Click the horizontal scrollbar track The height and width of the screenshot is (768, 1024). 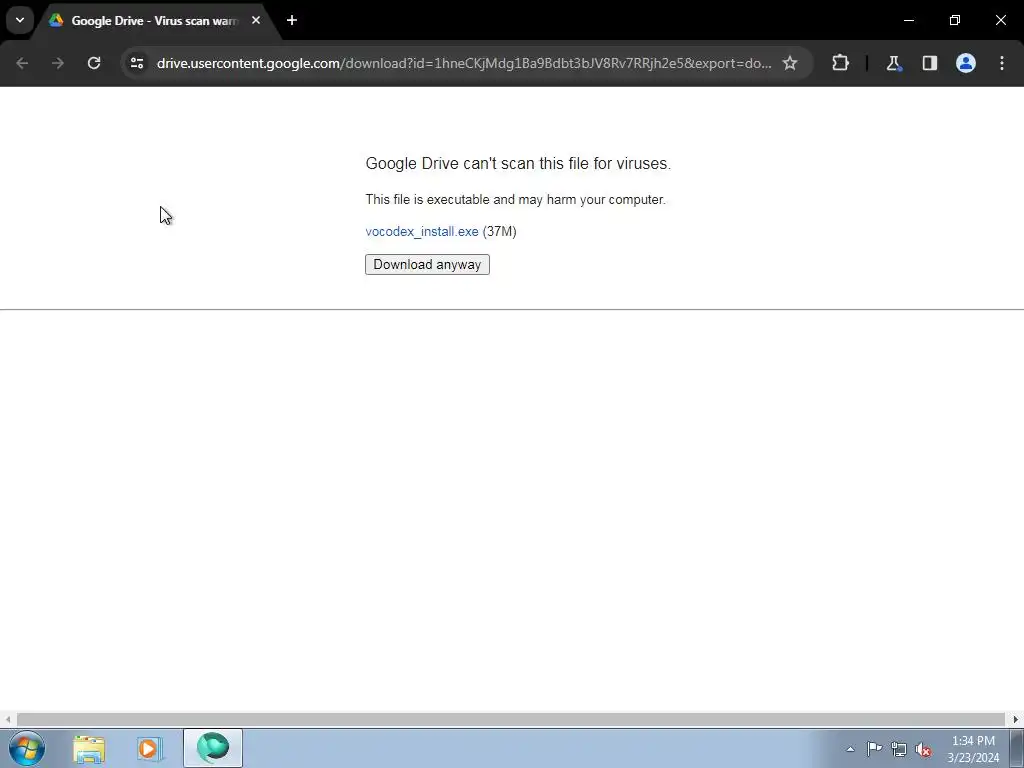pos(511,720)
